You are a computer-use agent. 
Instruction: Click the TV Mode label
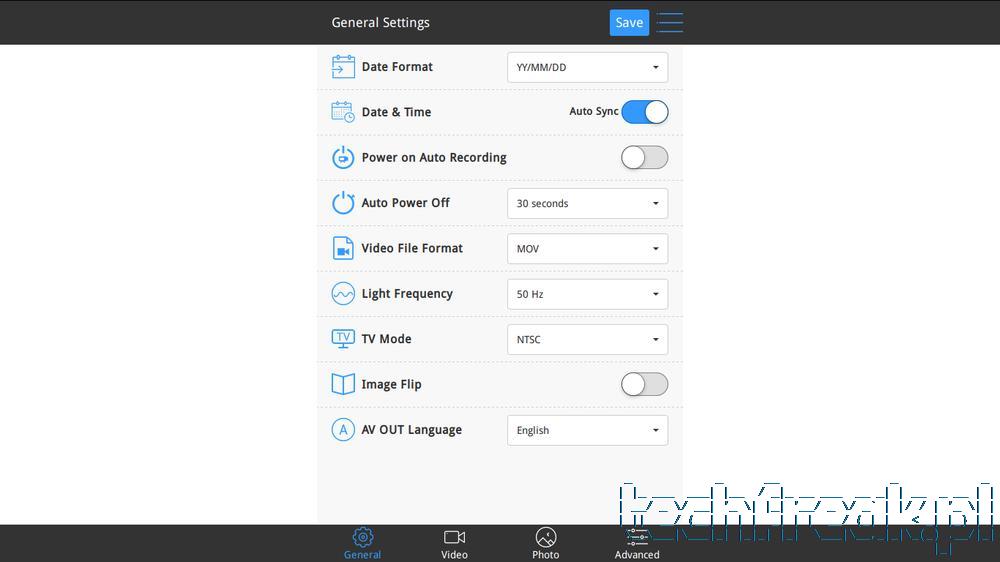(386, 339)
